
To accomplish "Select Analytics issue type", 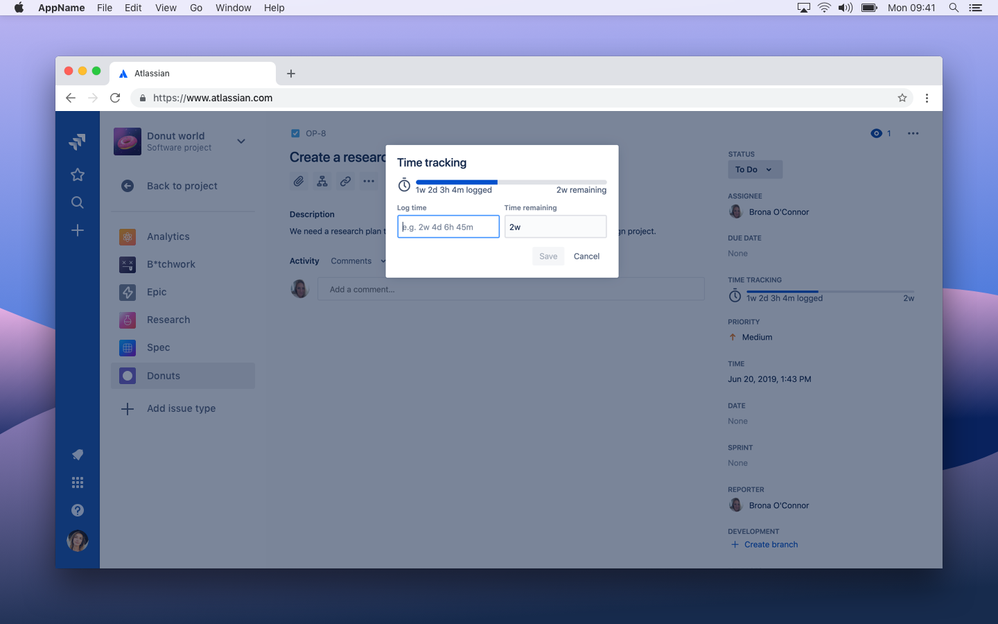I will (x=183, y=236).
